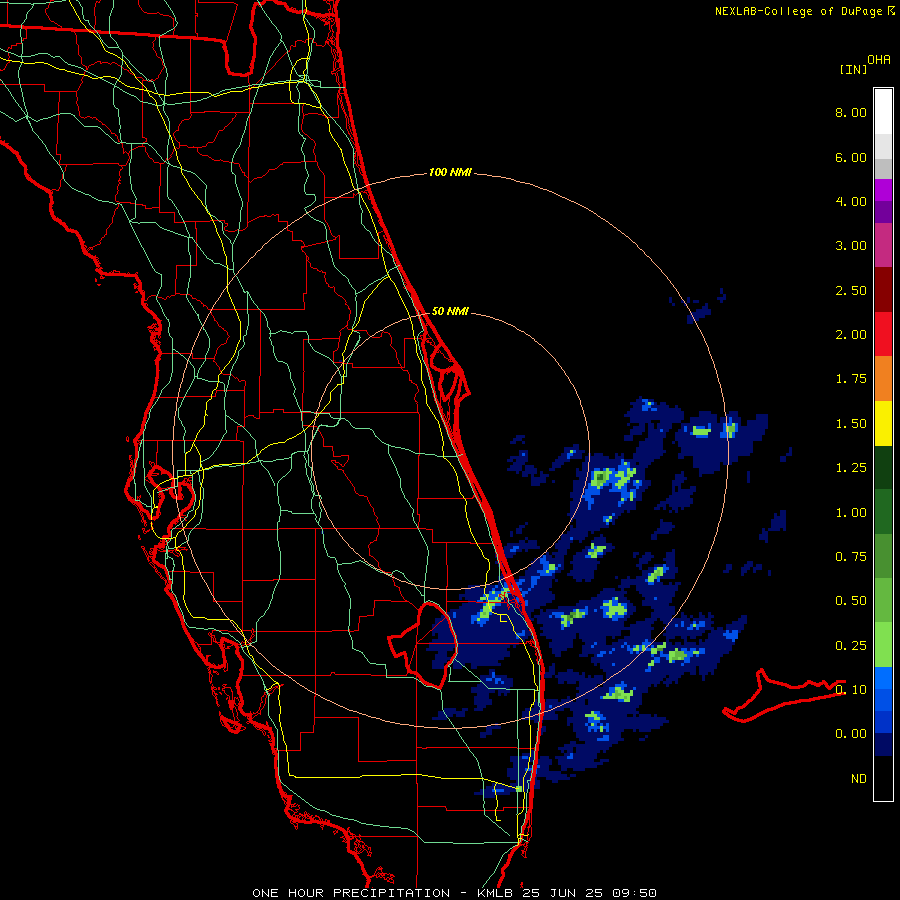Click the 3.00 scale value
Image resolution: width=900 pixels, height=900 pixels.
pos(851,246)
